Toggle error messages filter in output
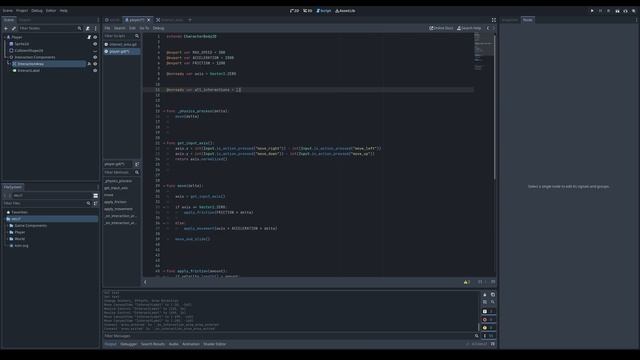Viewport: 640px width, 360px height. pos(488,320)
